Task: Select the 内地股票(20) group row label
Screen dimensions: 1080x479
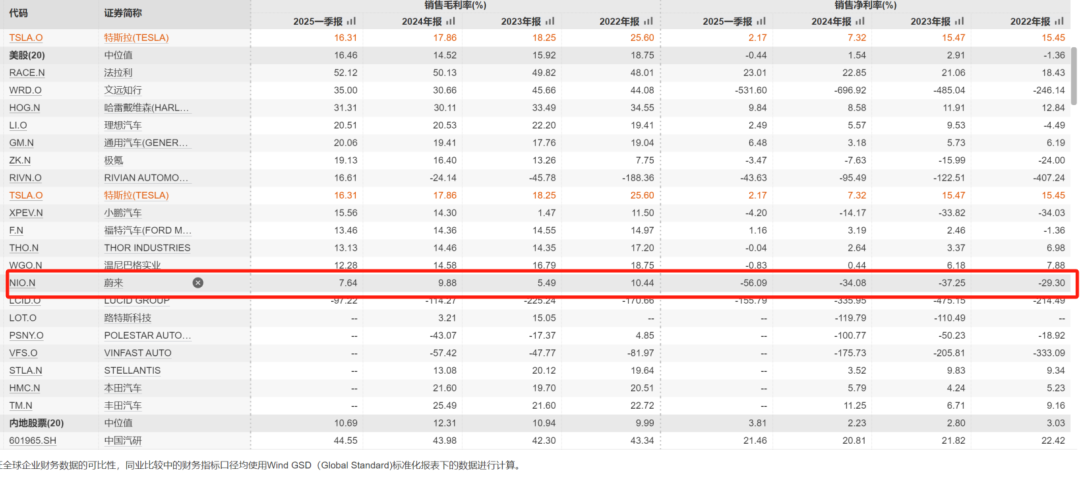Action: [35, 422]
